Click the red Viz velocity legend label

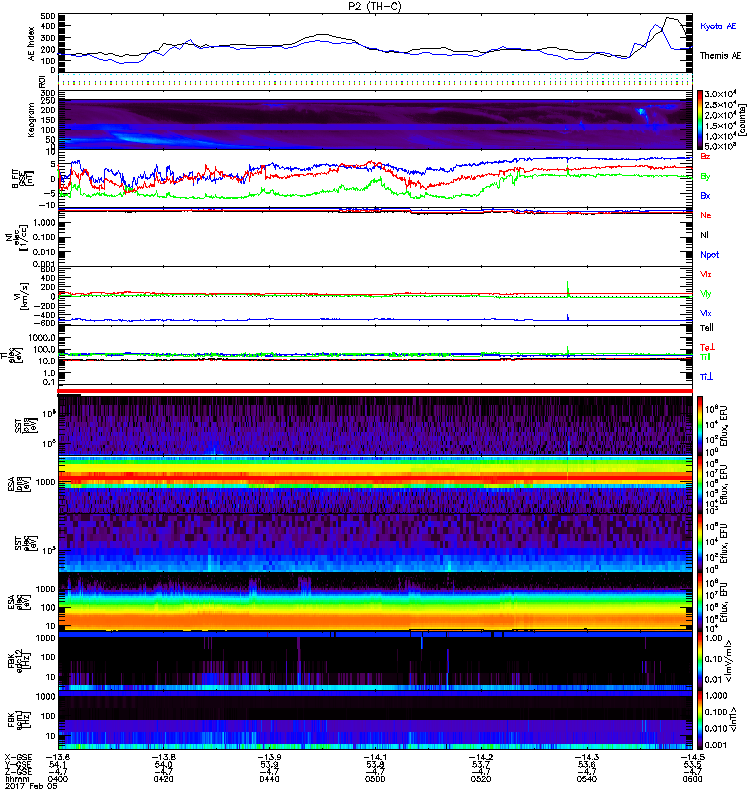coord(705,274)
